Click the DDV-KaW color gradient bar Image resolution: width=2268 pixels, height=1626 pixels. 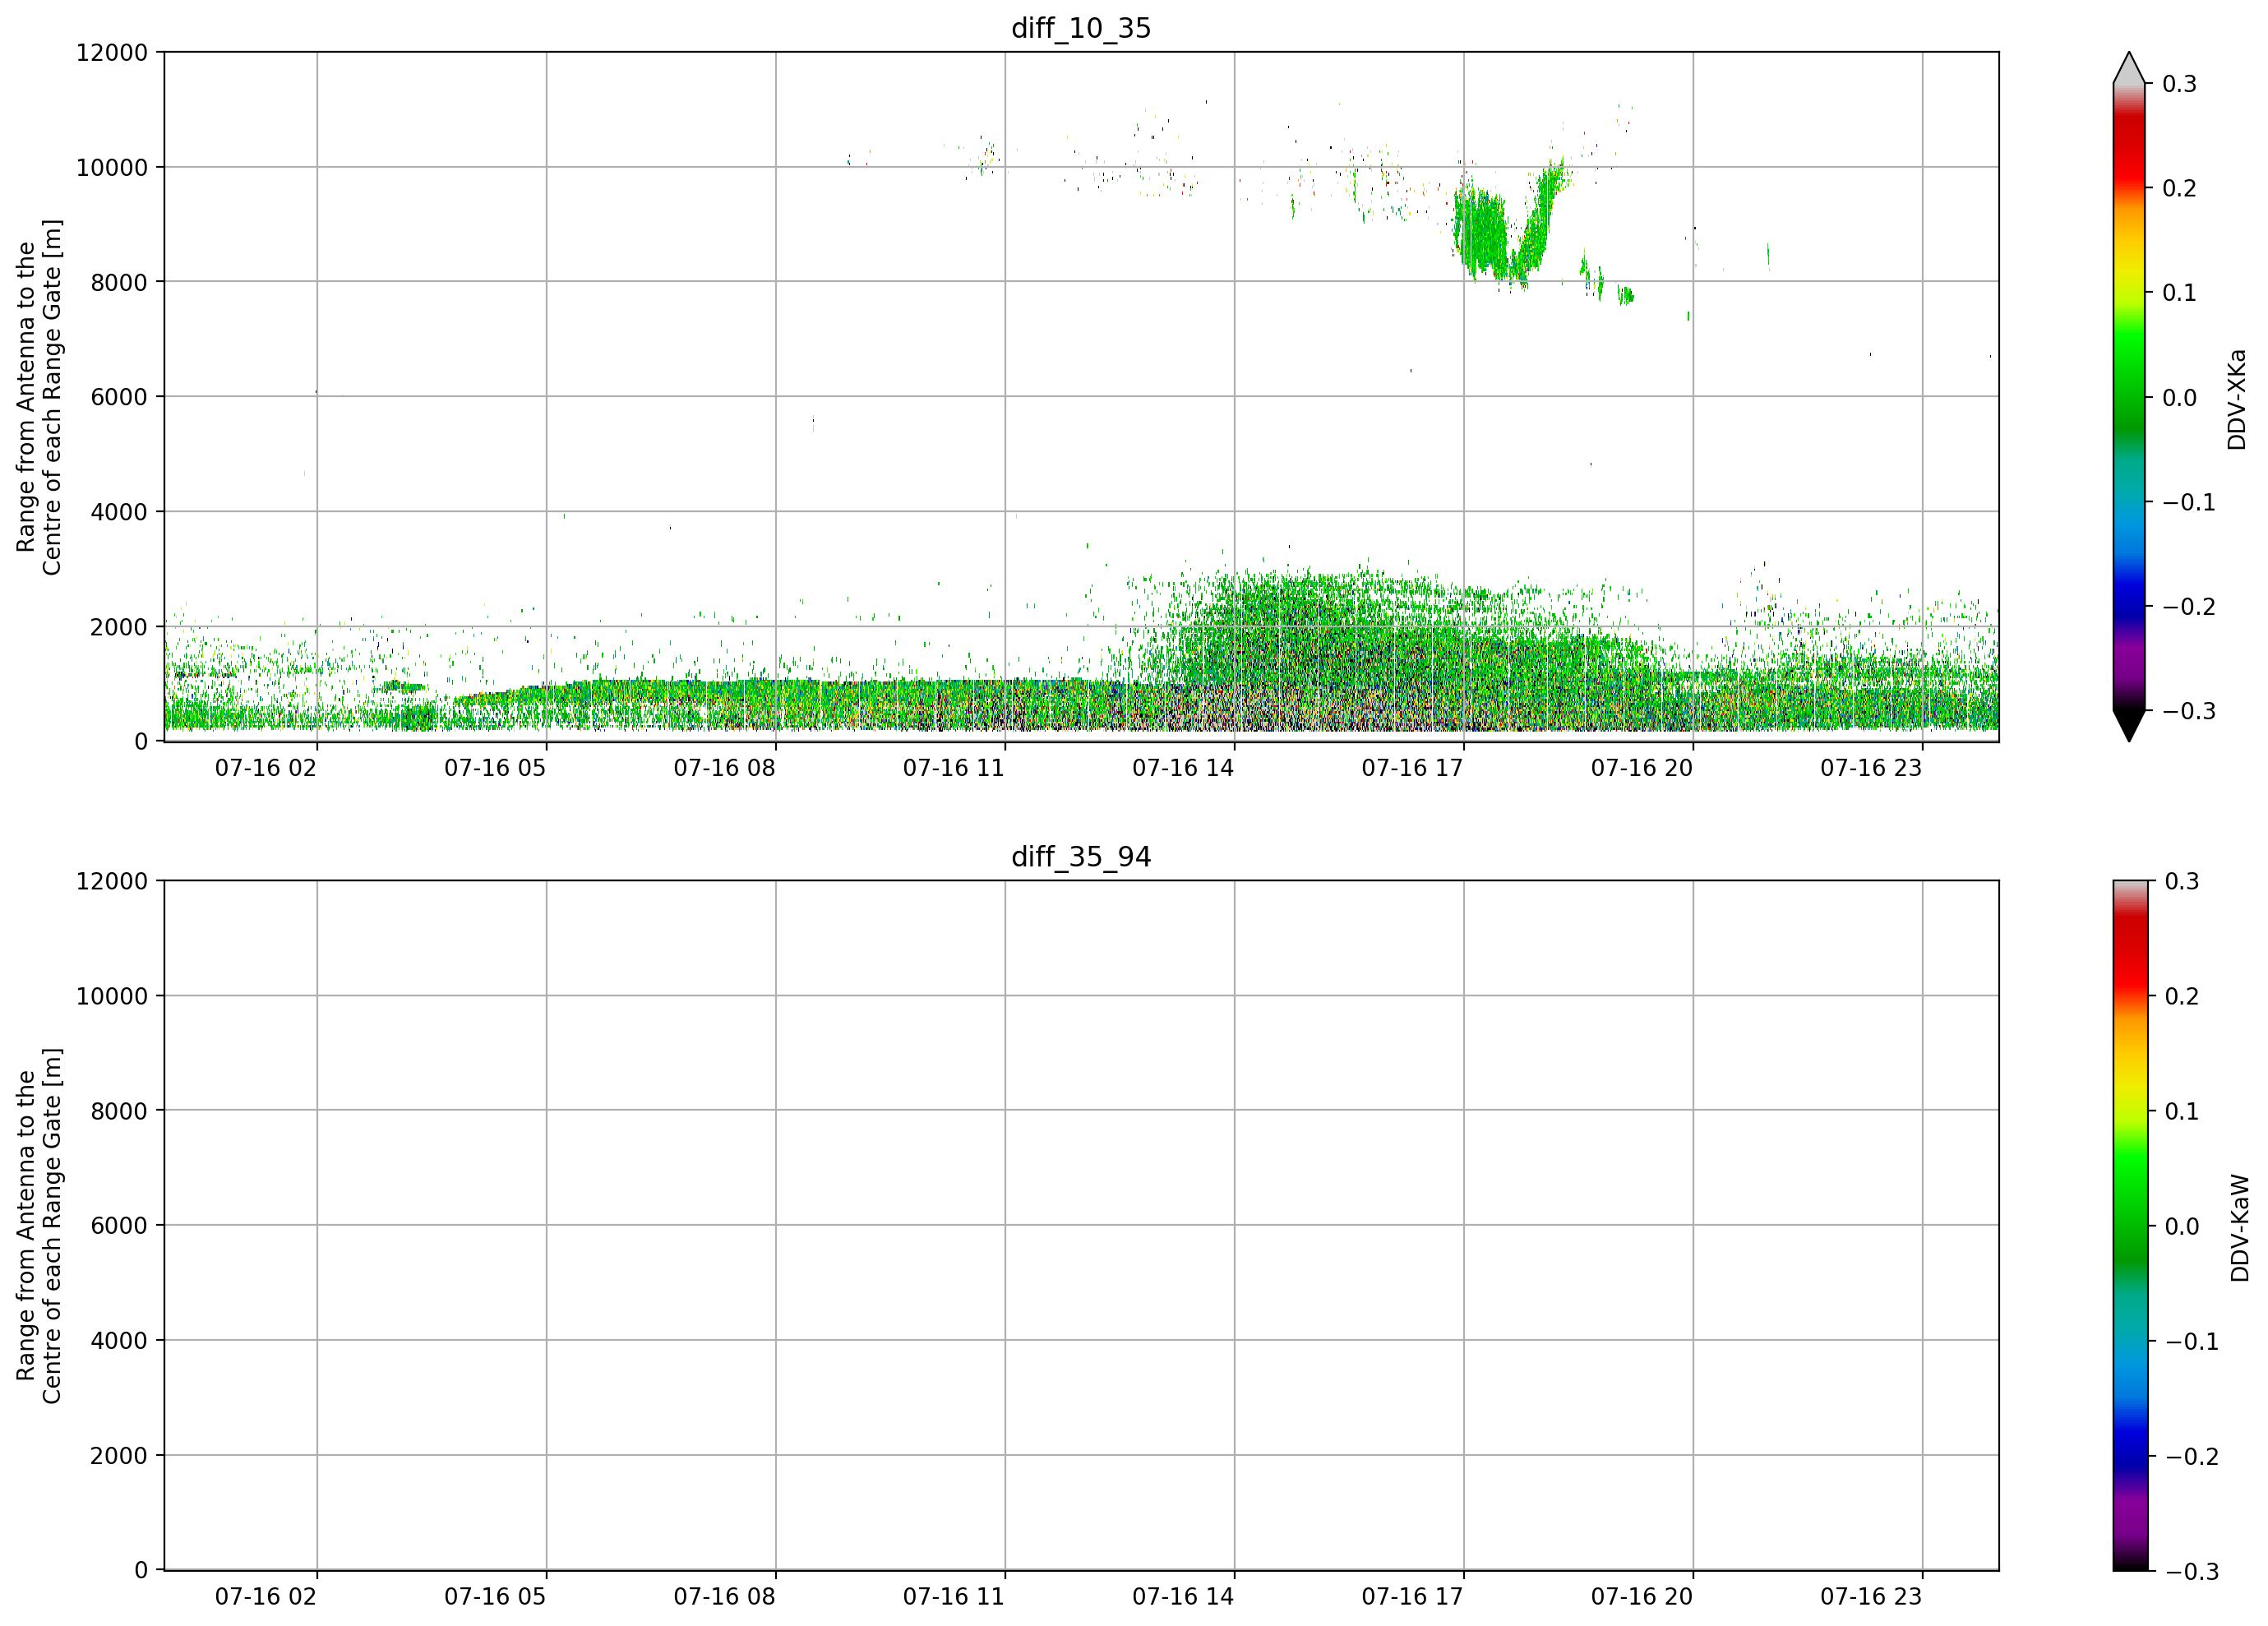point(2129,1225)
